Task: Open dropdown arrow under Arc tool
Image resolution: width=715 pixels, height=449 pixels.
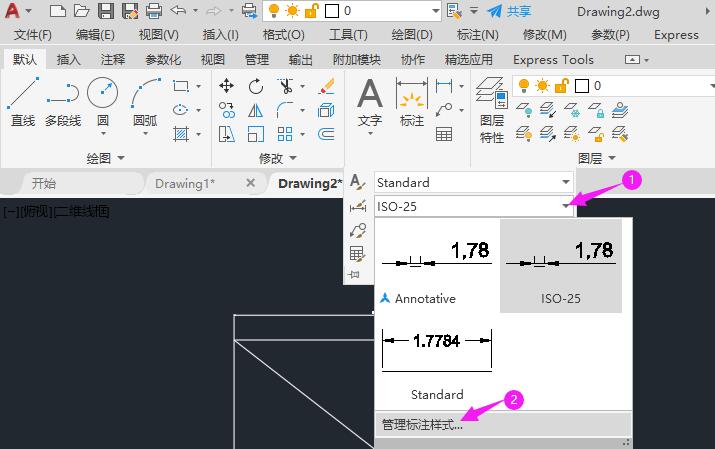Action: (145, 134)
